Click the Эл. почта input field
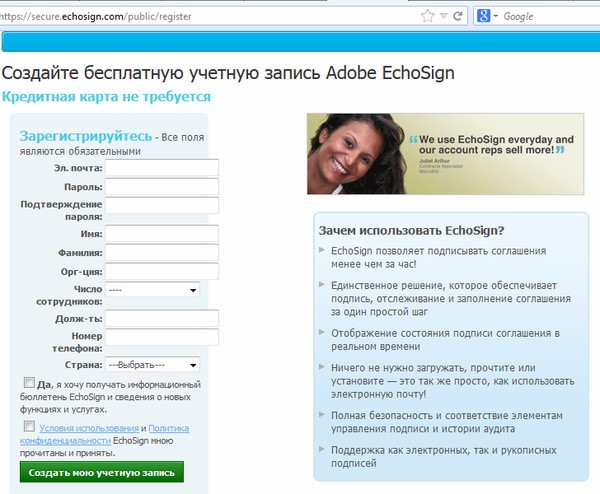600x494 pixels. click(162, 168)
